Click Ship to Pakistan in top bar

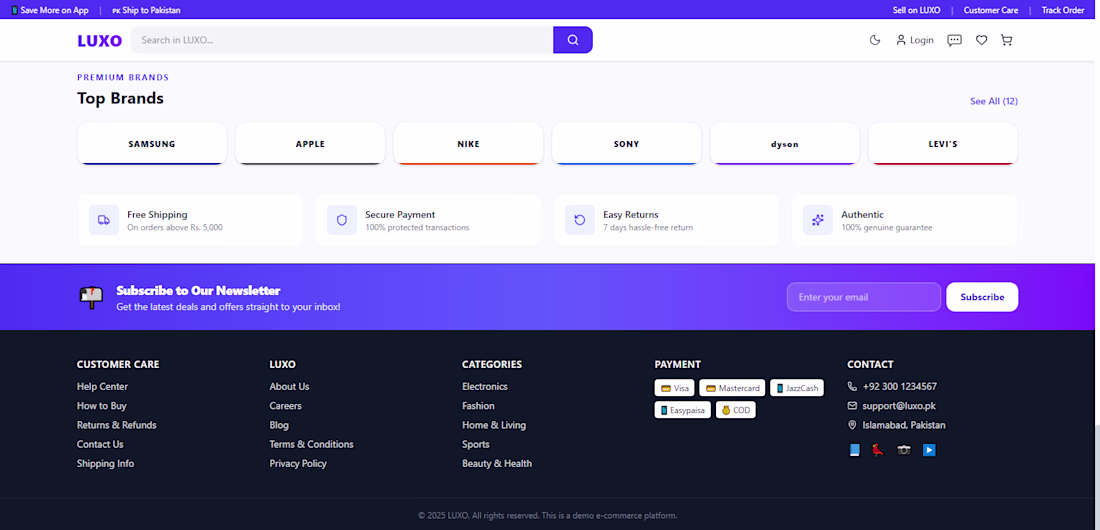pos(147,11)
